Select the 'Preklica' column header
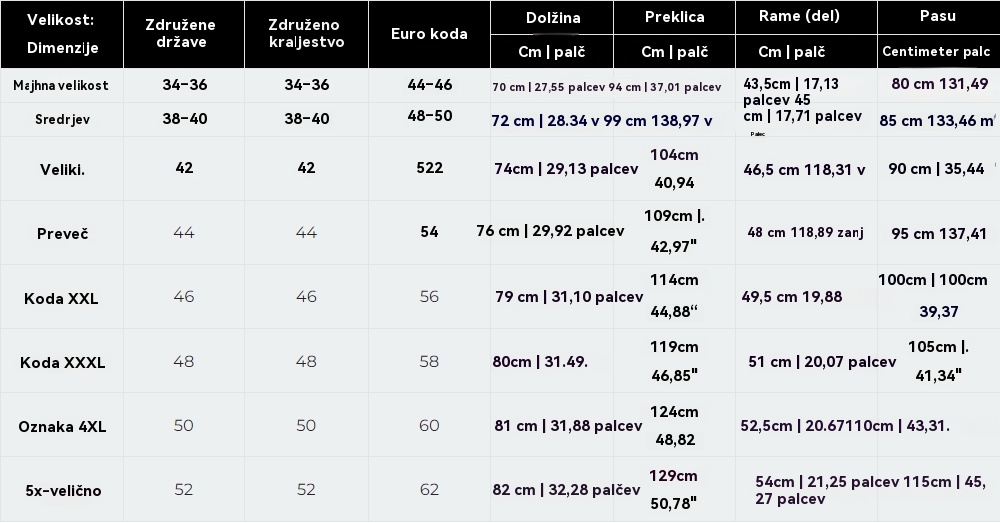 pyautogui.click(x=674, y=17)
